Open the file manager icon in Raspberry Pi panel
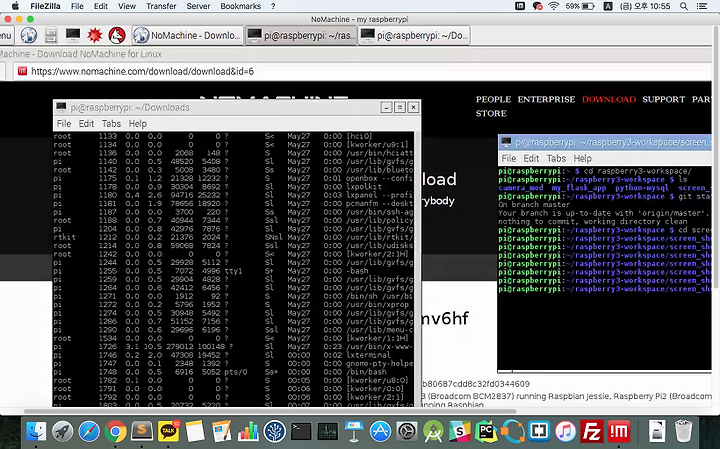720x449 pixels. pos(51,35)
